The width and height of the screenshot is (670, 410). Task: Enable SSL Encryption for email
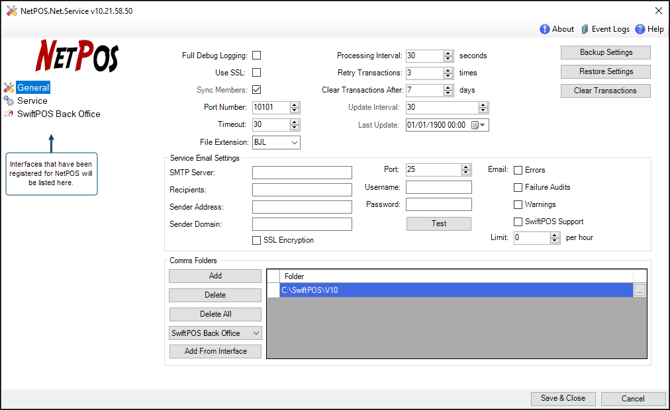point(257,241)
